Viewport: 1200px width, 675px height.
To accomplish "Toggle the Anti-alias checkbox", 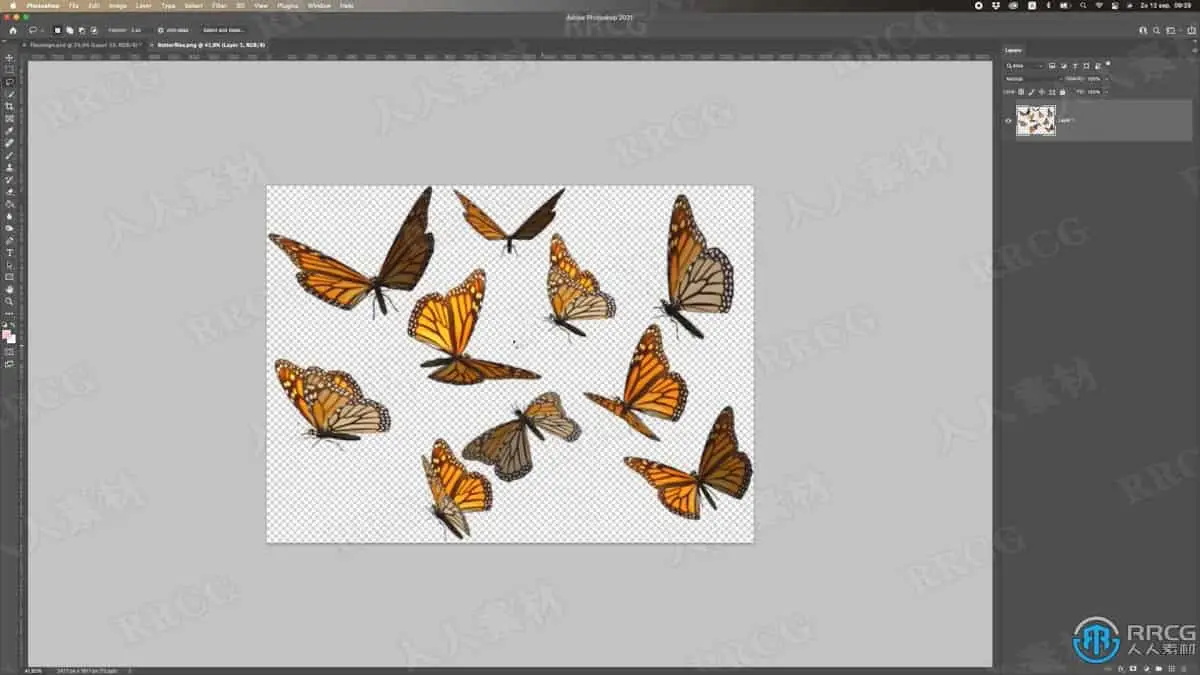I will [161, 30].
